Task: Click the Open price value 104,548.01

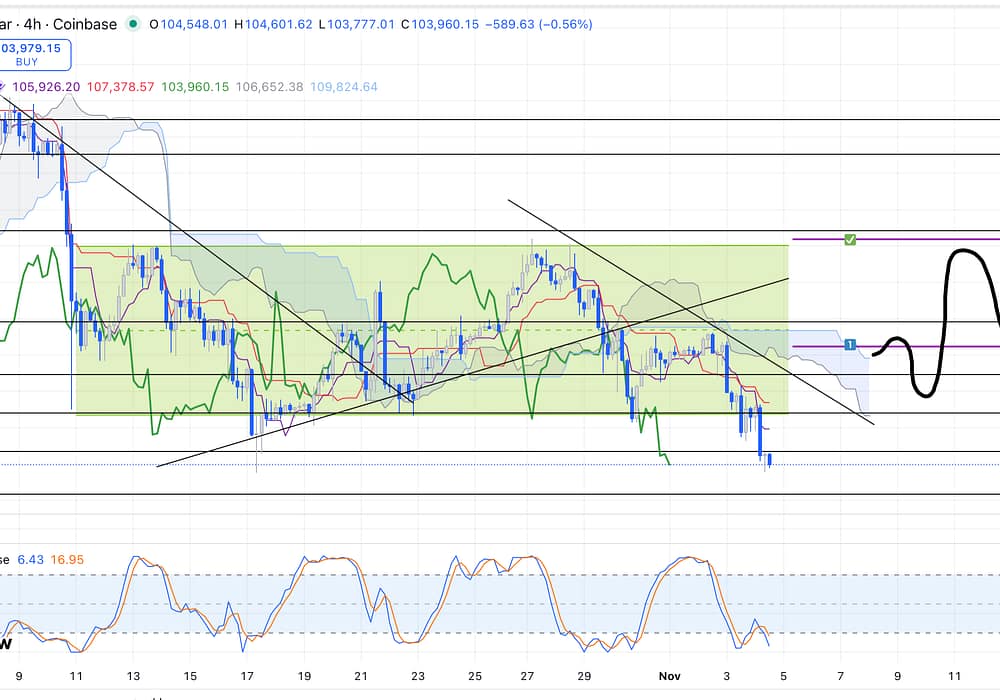Action: pos(192,24)
